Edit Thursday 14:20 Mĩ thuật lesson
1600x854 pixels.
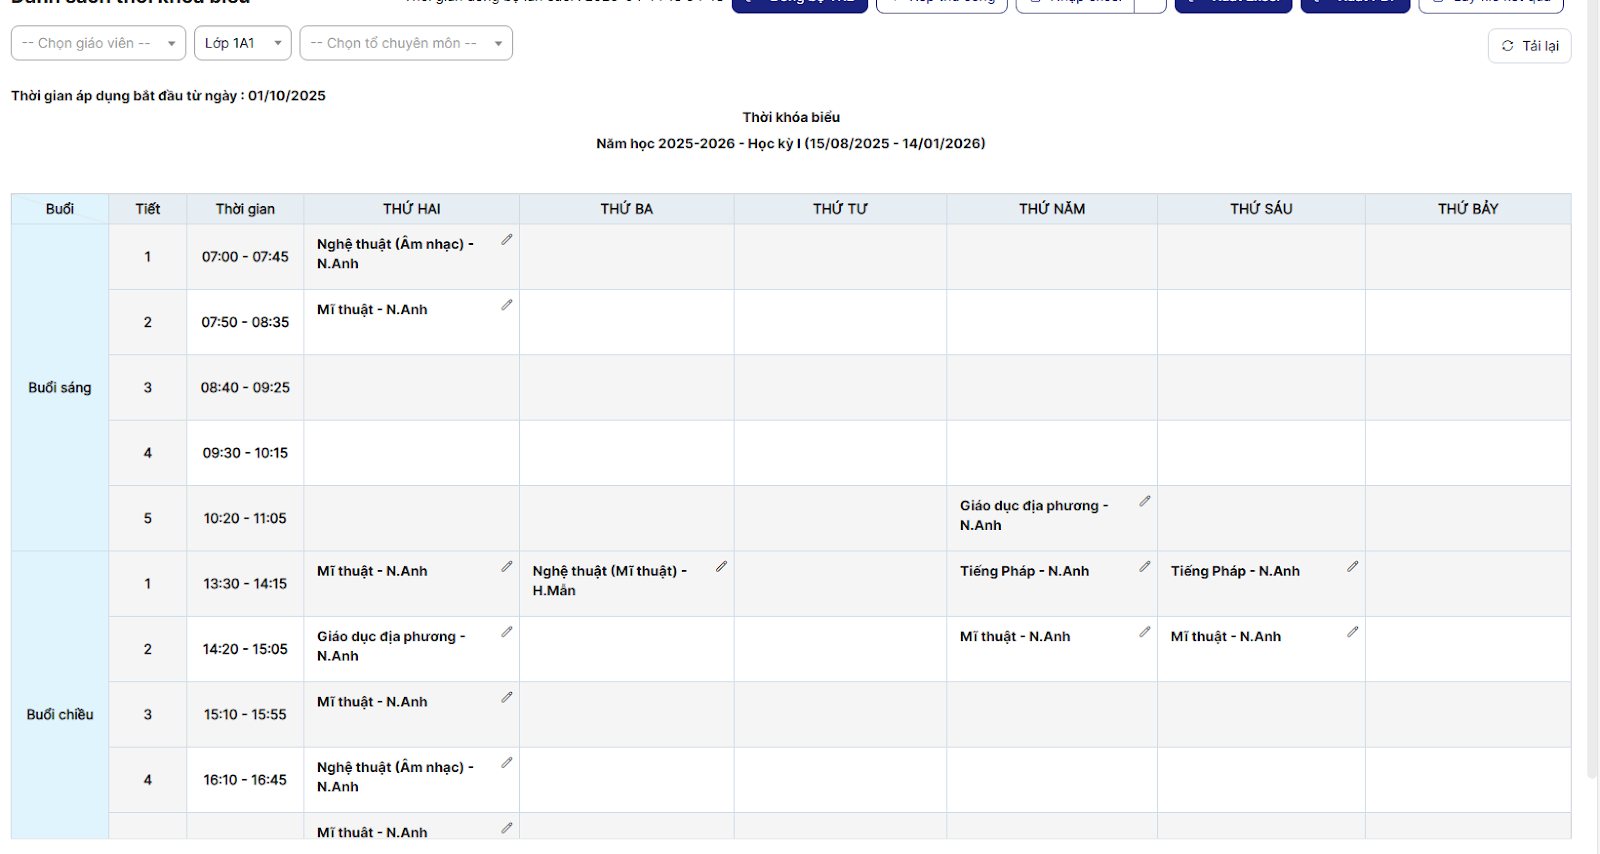[x=1145, y=632]
